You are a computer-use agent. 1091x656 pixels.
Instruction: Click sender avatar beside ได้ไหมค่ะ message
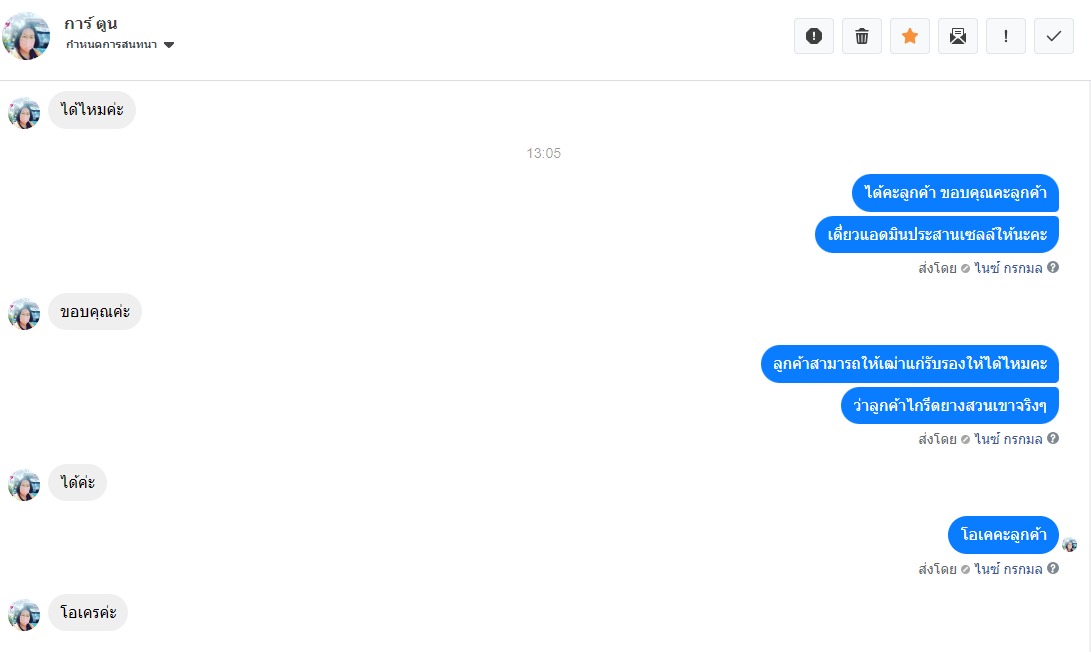click(x=24, y=113)
